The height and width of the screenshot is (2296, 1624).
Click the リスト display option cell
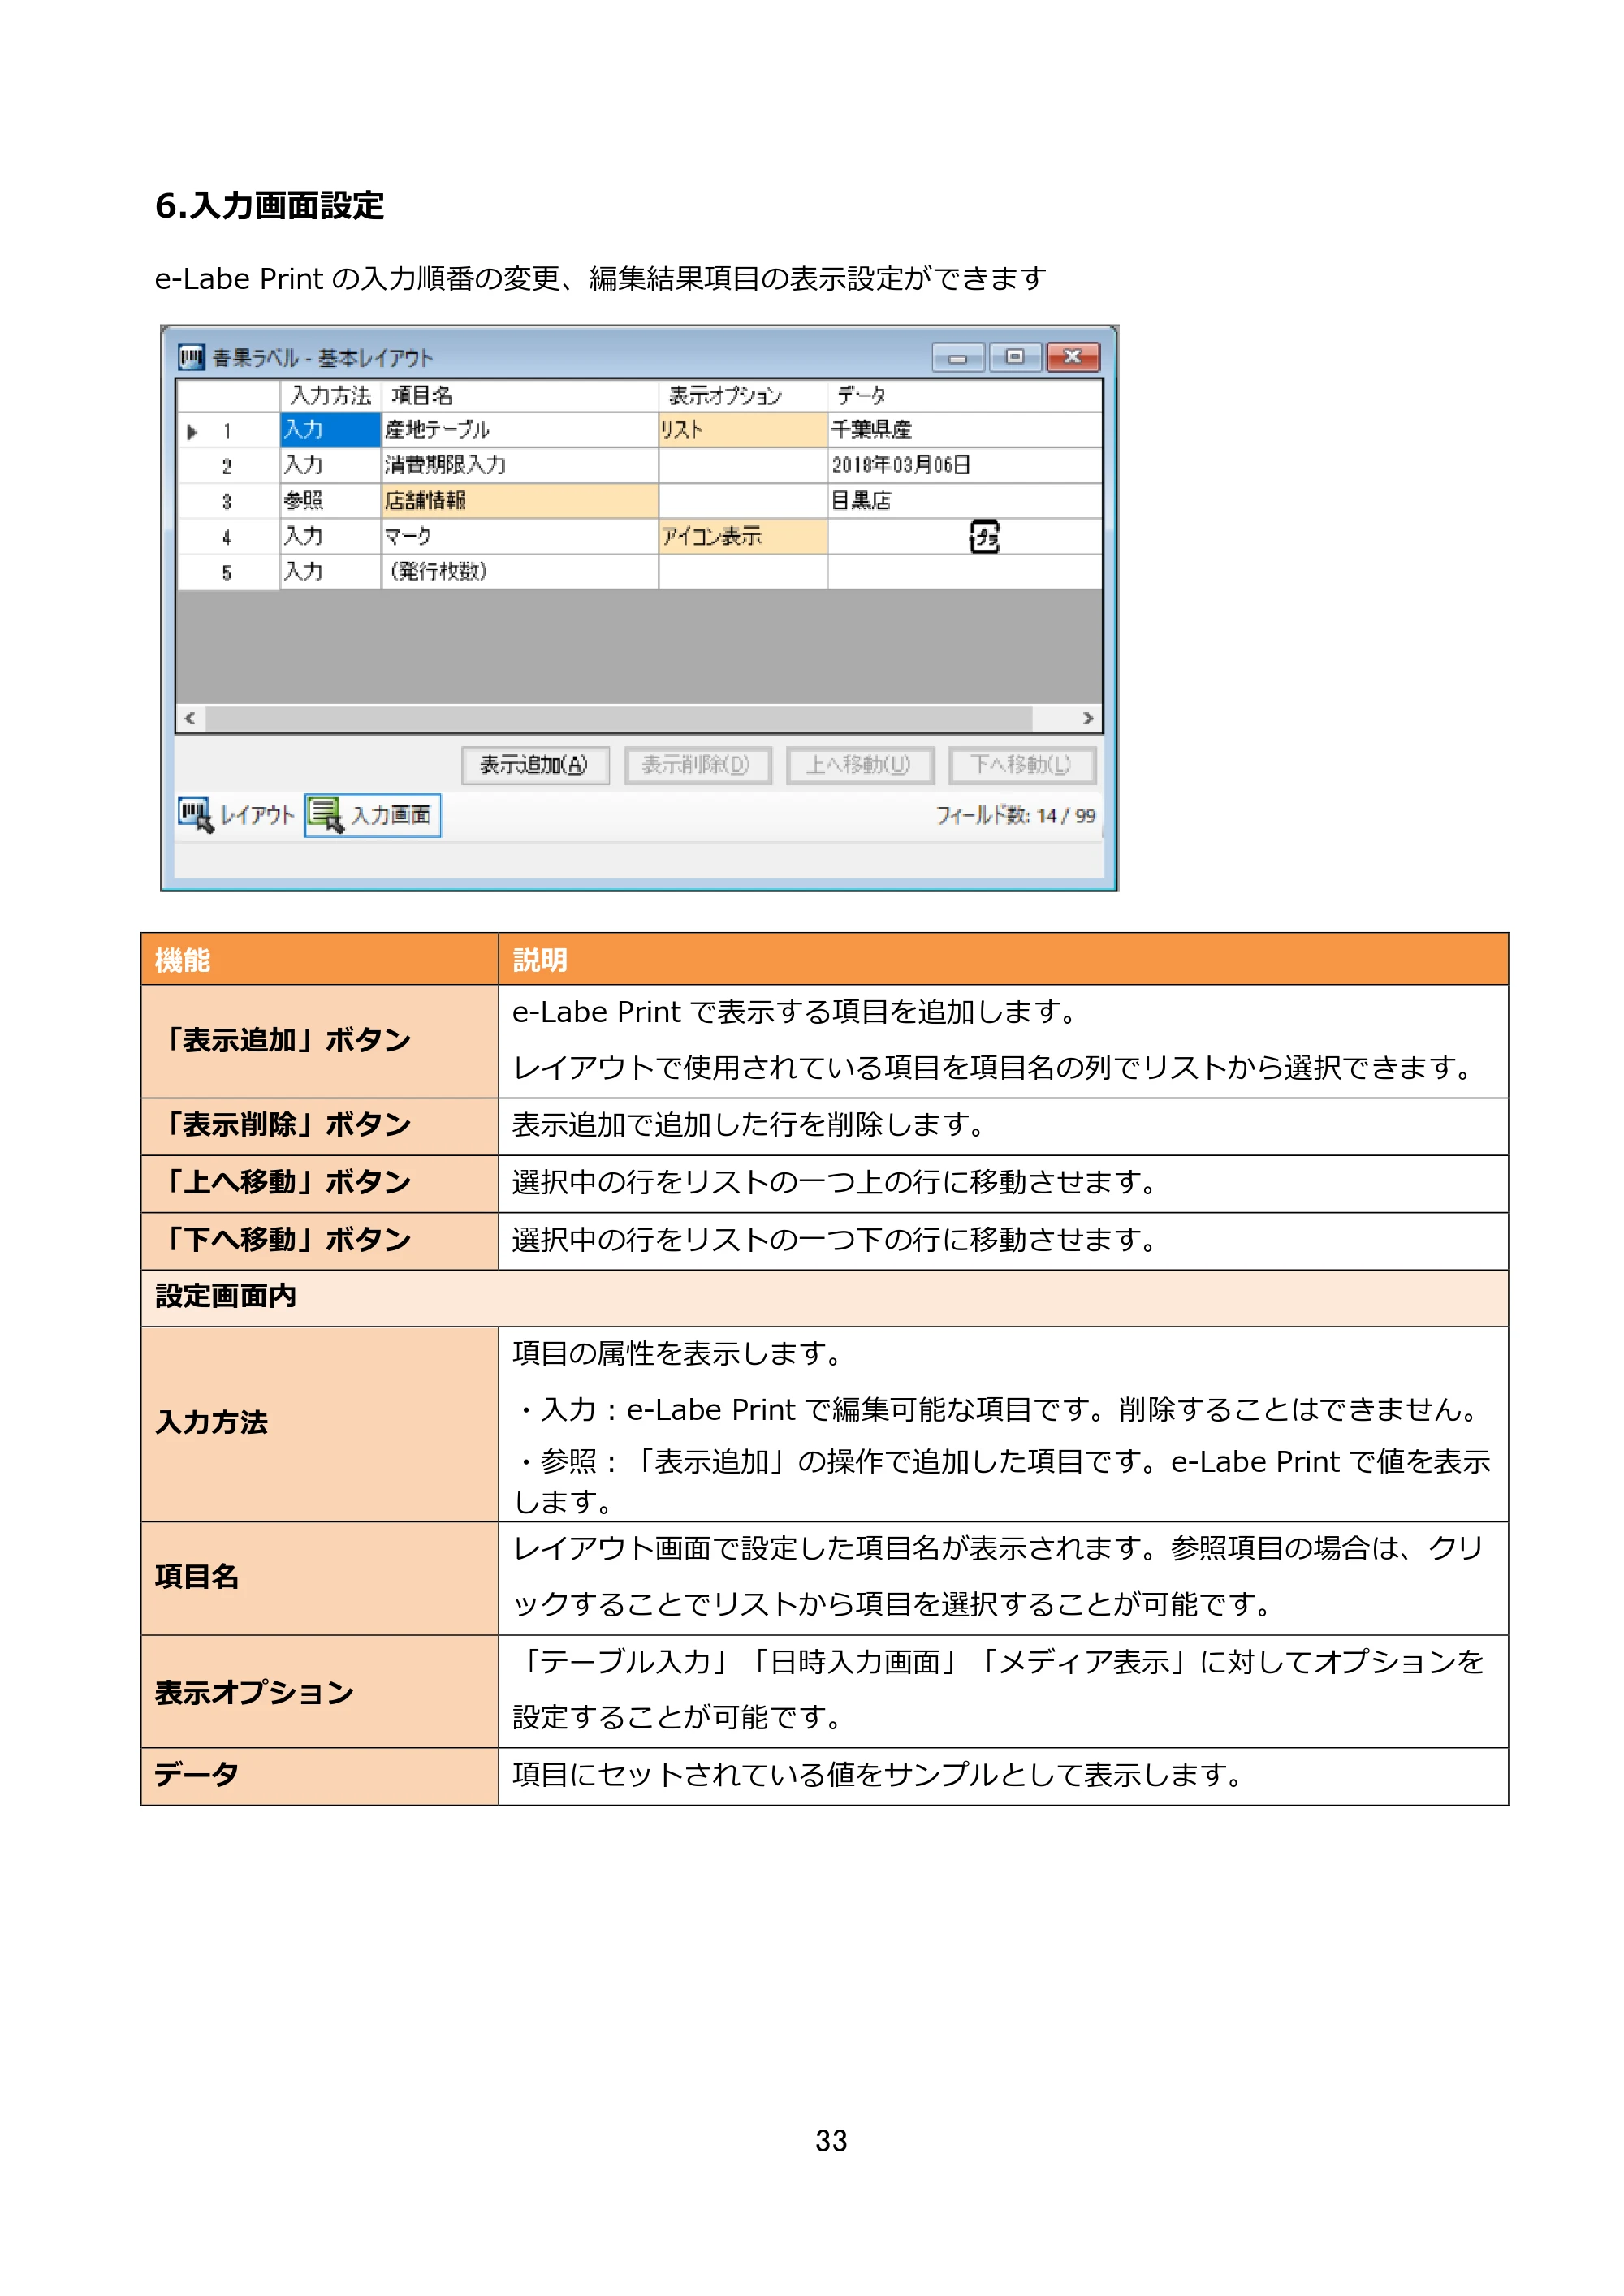point(743,430)
